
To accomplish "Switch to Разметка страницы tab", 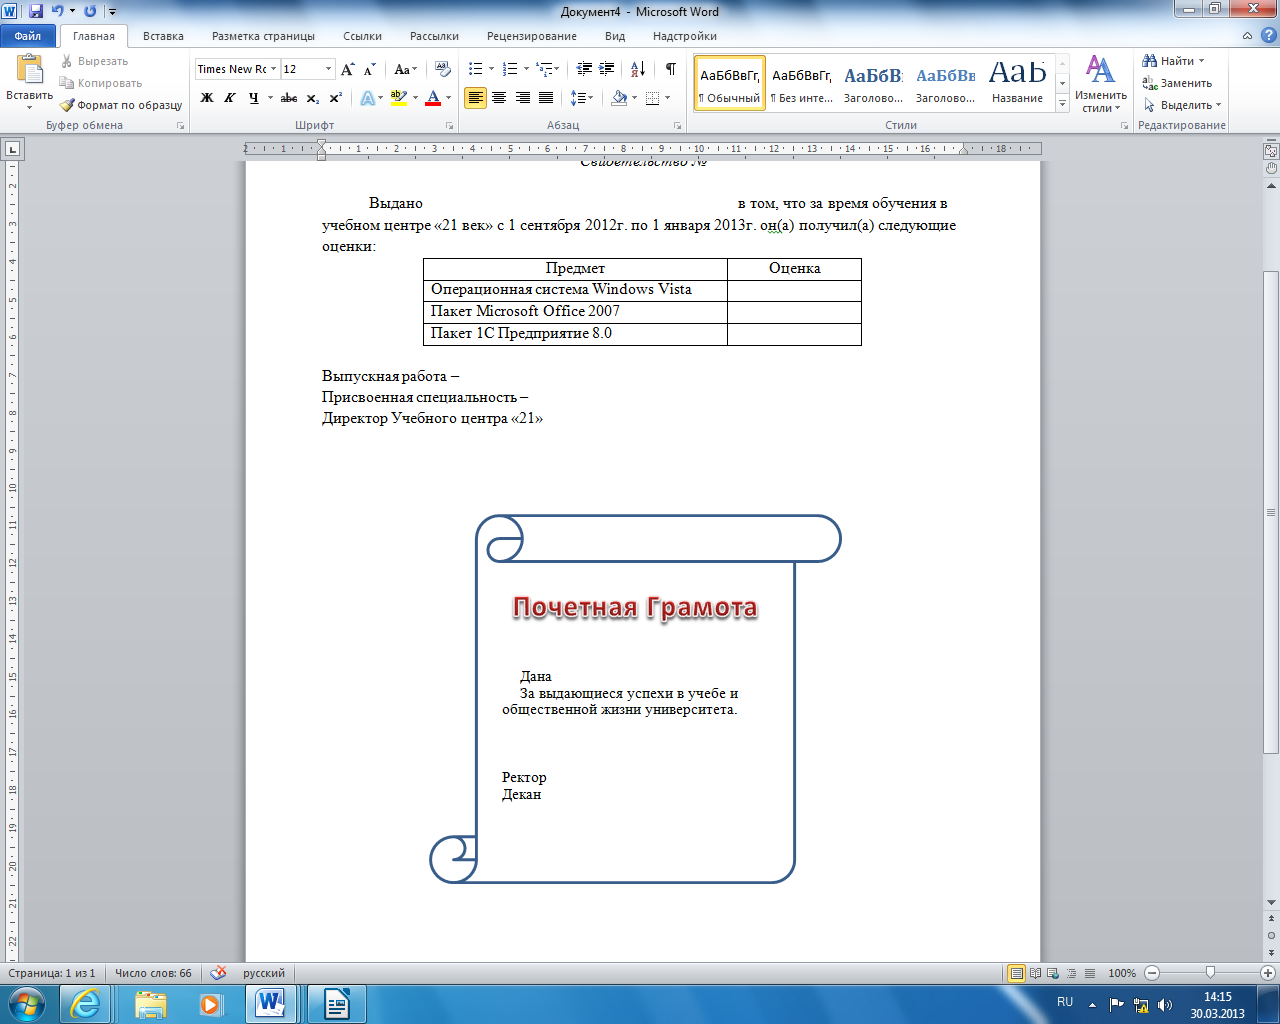I will pyautogui.click(x=263, y=36).
